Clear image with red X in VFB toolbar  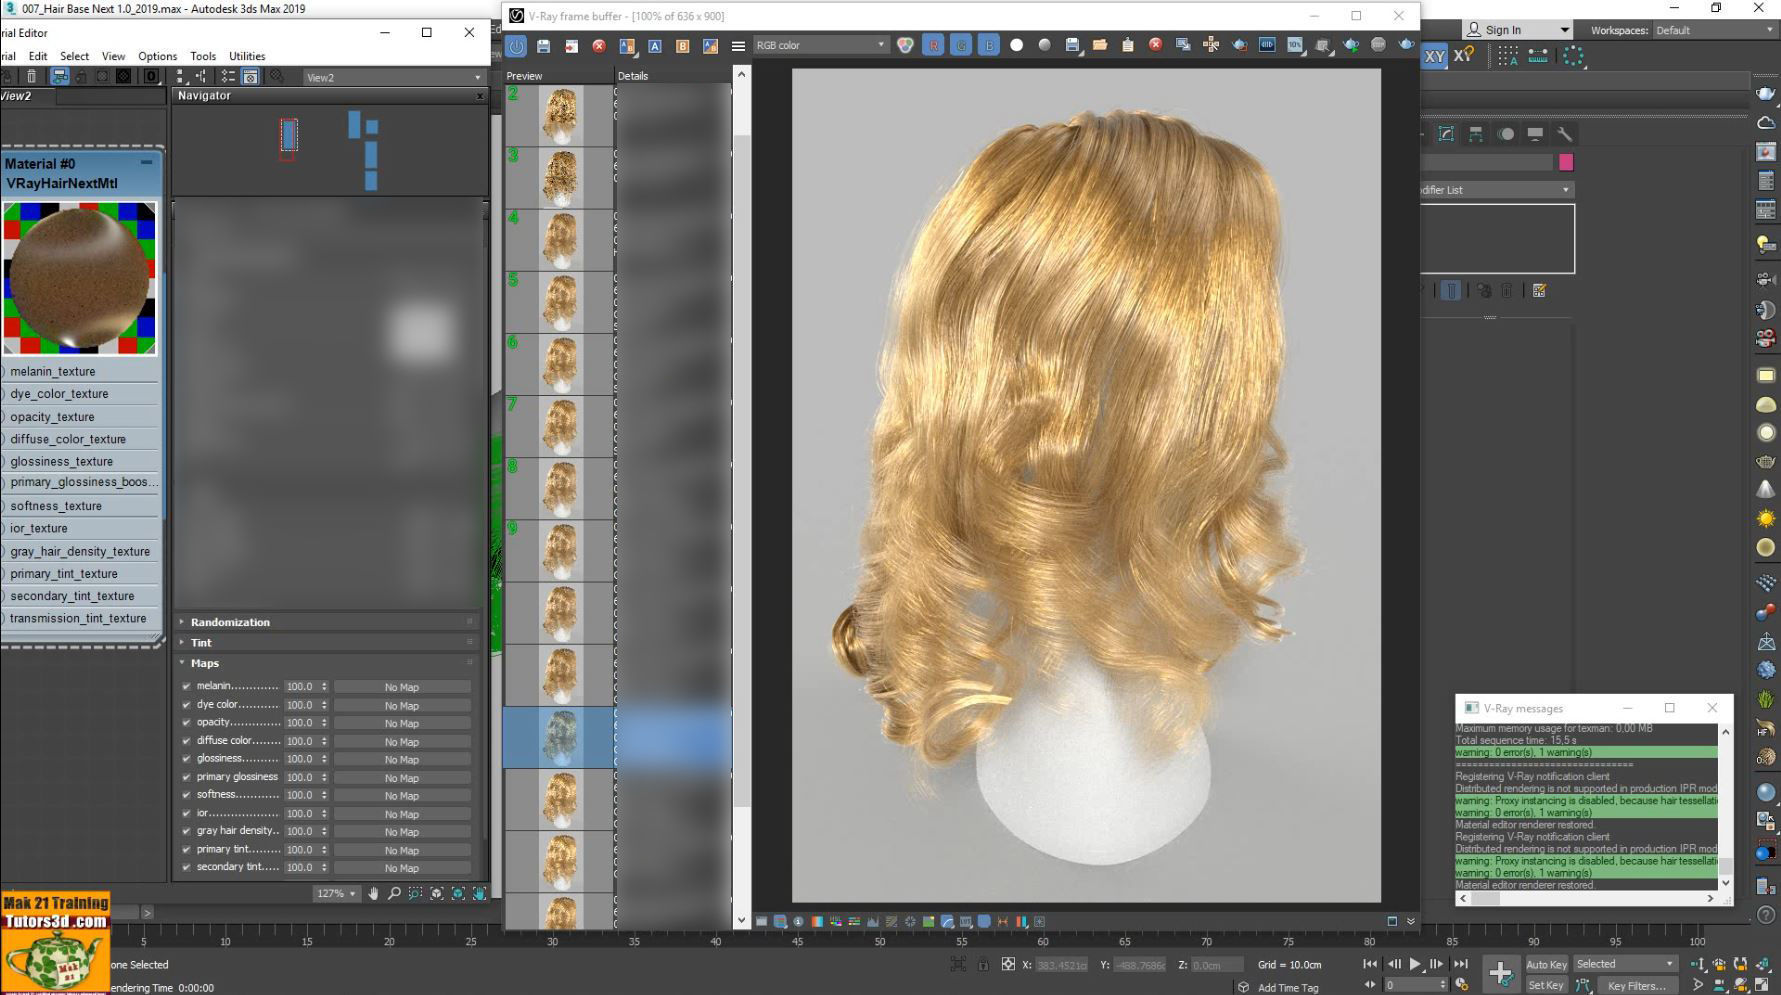point(1155,45)
